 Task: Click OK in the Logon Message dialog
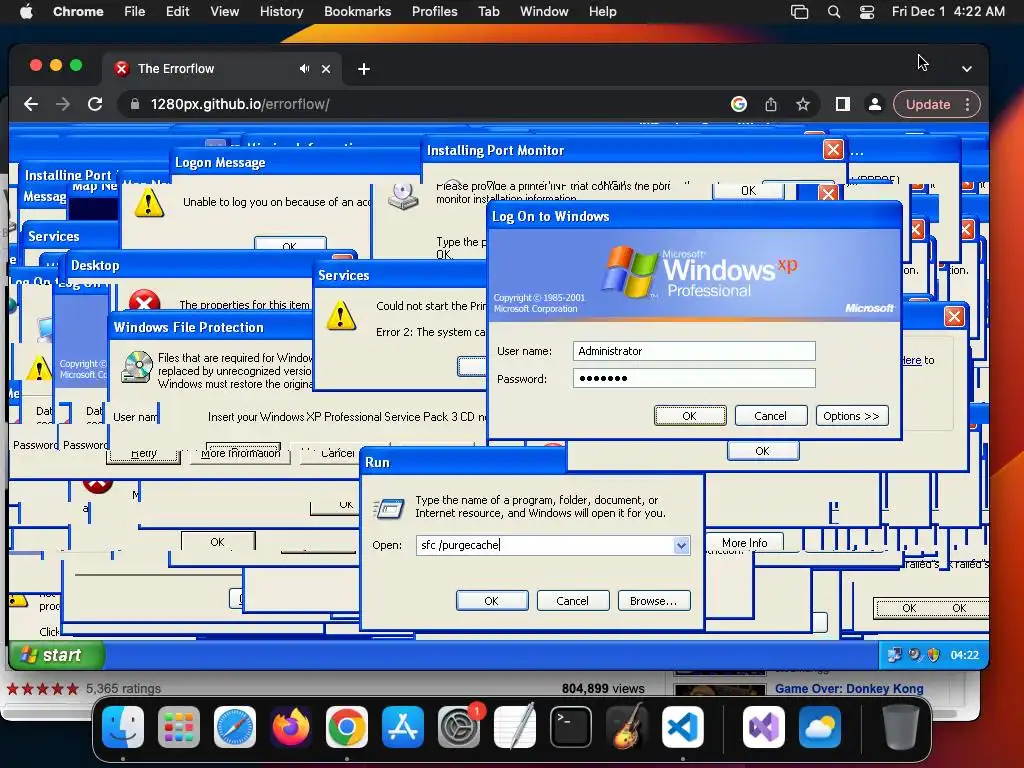pos(289,245)
